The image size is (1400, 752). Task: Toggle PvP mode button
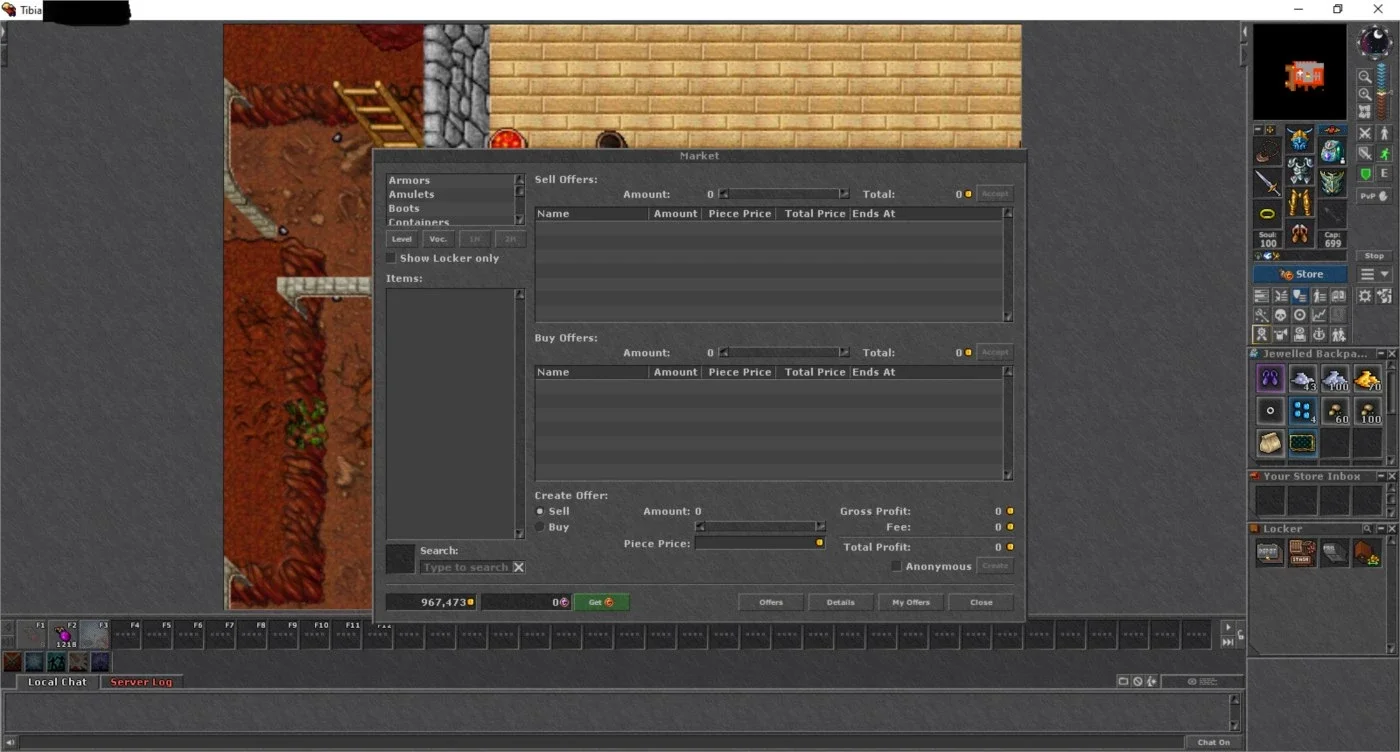point(1374,196)
